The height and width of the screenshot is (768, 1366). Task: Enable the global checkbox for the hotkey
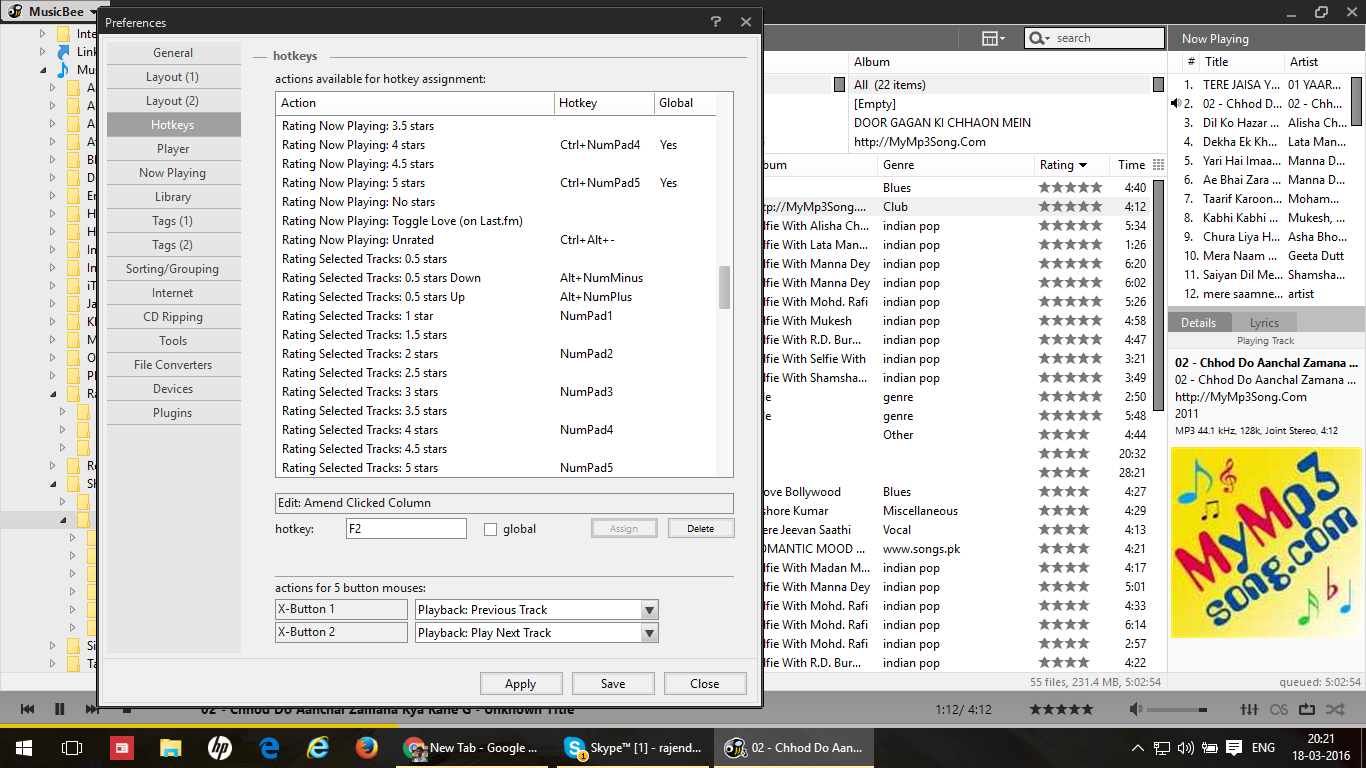489,529
